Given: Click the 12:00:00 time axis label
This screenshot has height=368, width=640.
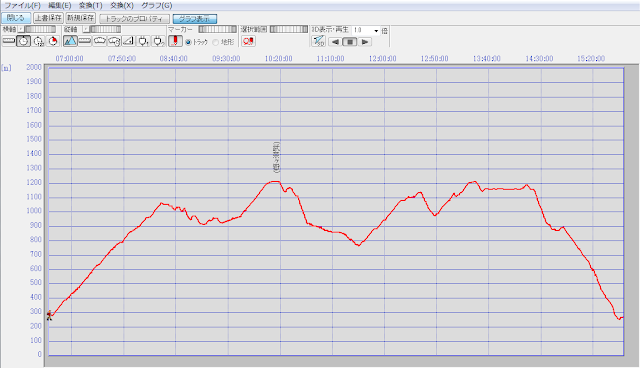Looking at the screenshot, I should coord(382,59).
